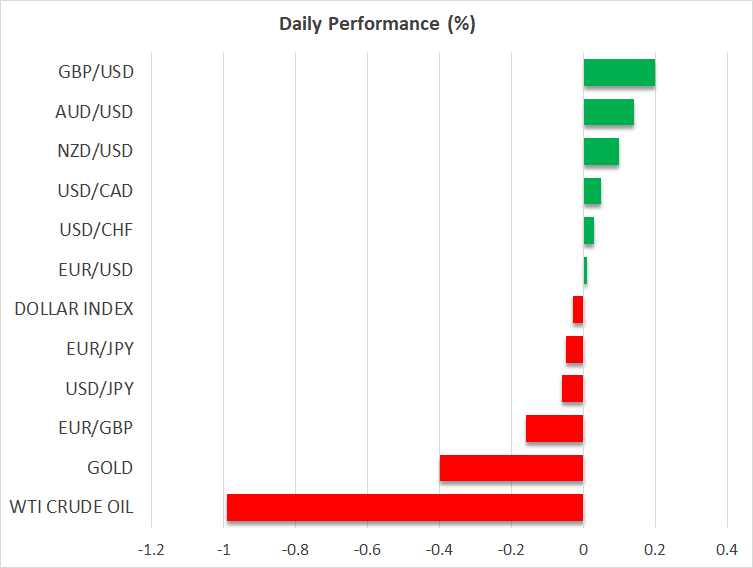The height and width of the screenshot is (568, 753).
Task: Select the green USD/CHF bar
Action: tap(589, 231)
